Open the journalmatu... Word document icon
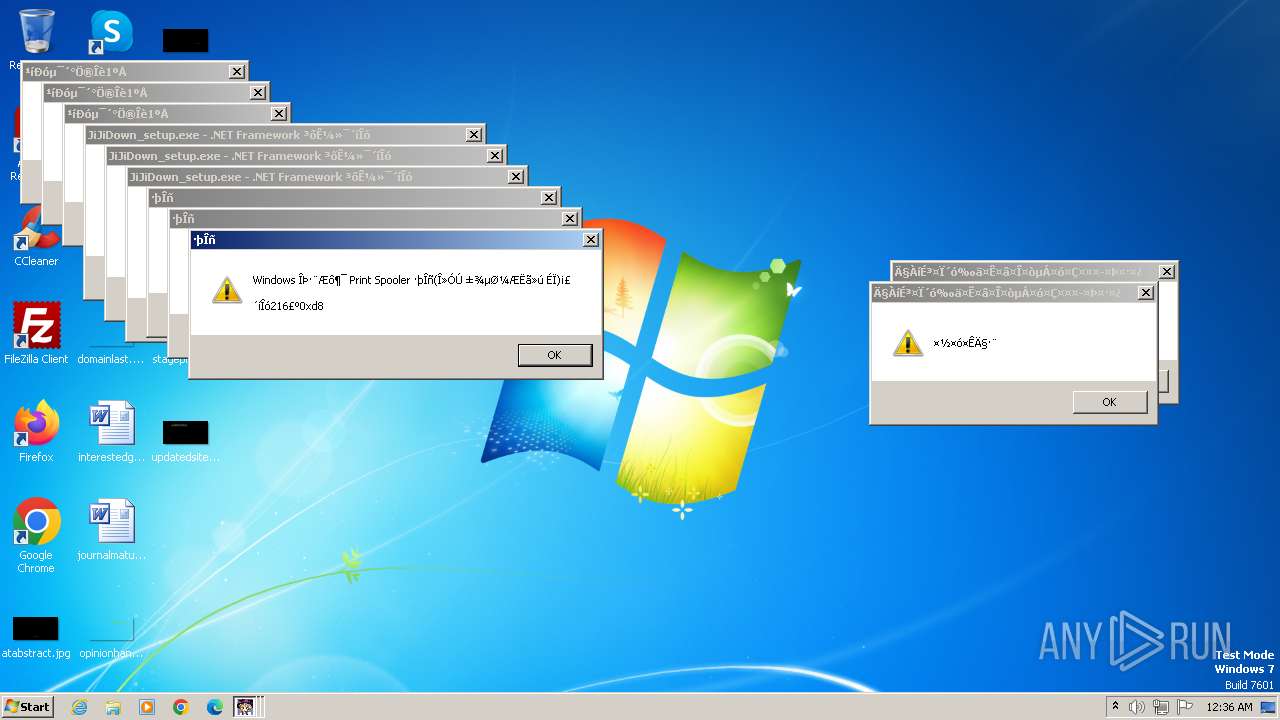Image resolution: width=1280 pixels, height=720 pixels. tap(111, 529)
